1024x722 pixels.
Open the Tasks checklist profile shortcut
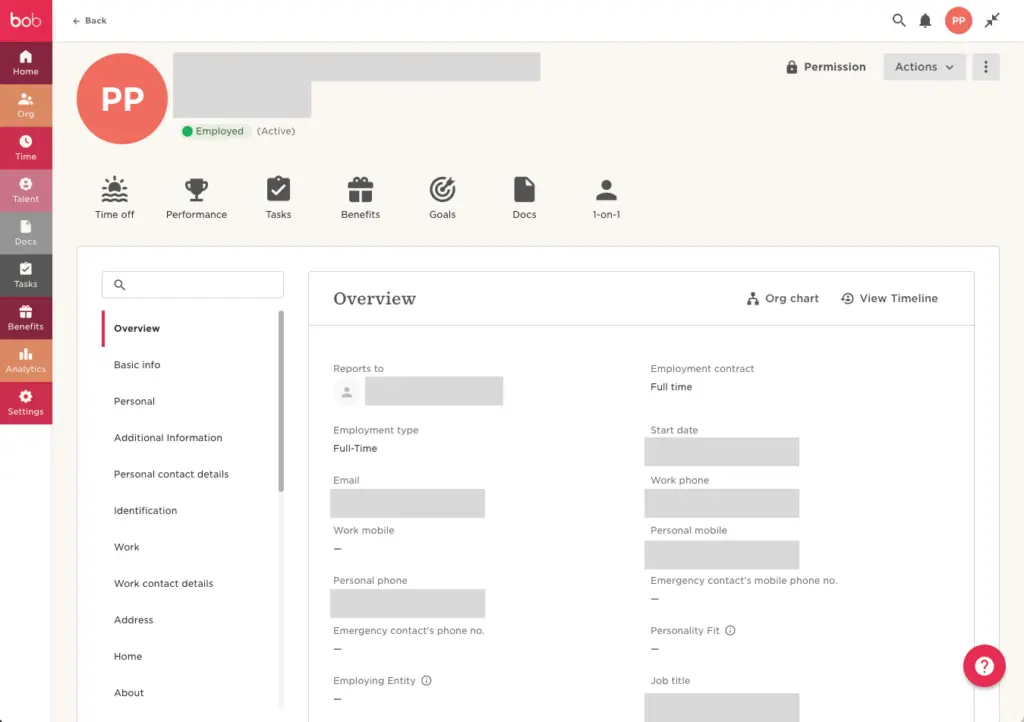[278, 197]
